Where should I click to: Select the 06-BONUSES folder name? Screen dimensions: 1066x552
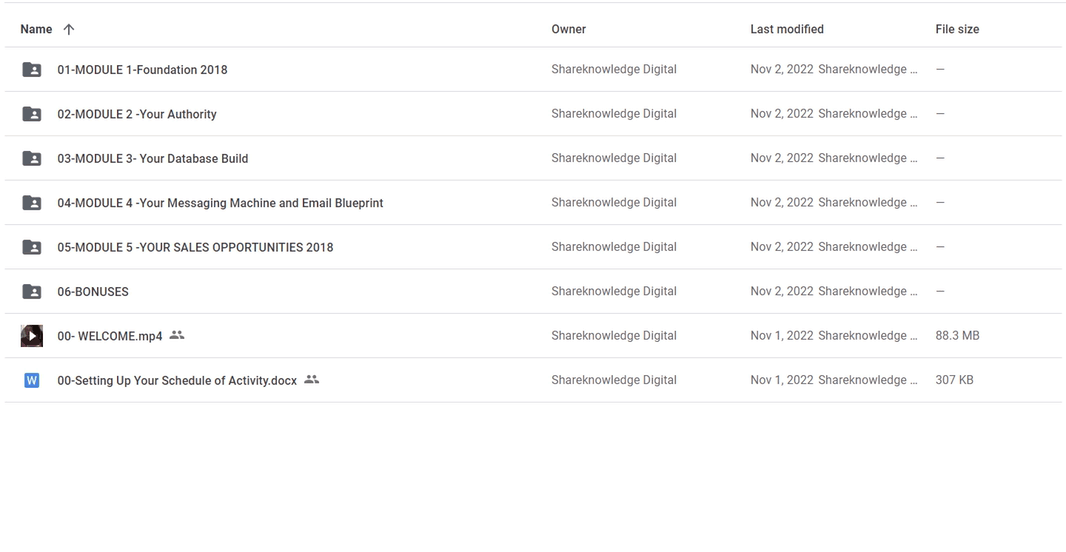(93, 292)
